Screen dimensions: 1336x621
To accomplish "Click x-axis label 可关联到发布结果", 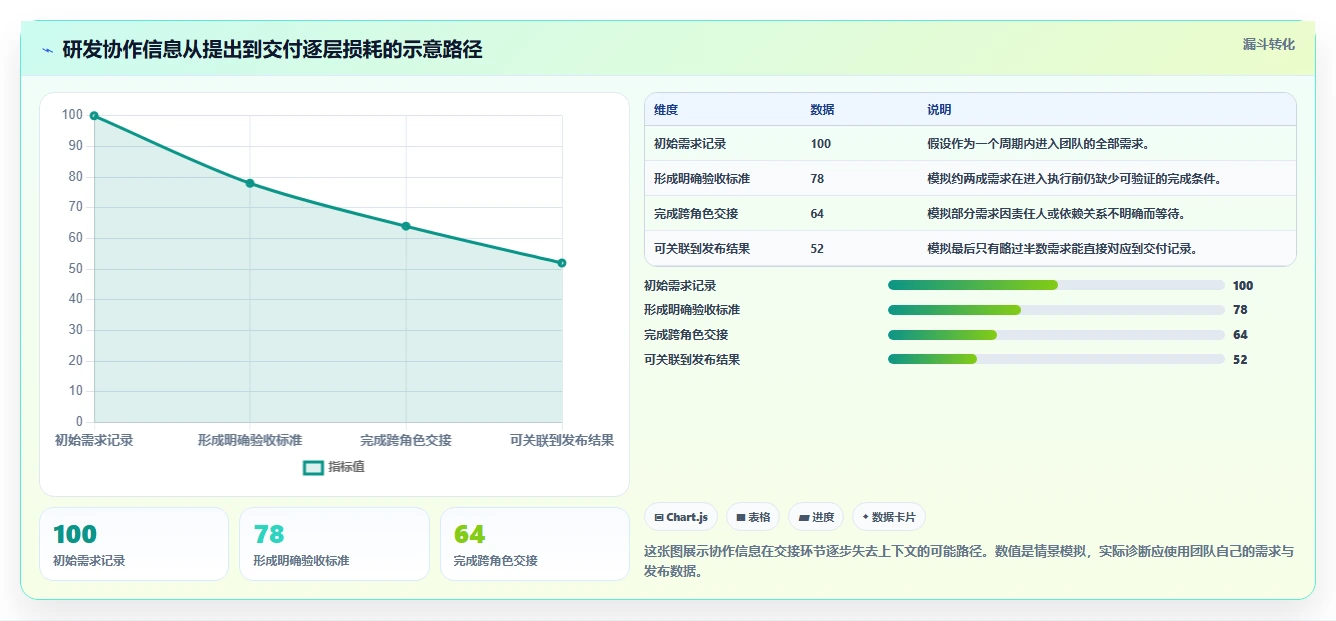I will coord(561,440).
